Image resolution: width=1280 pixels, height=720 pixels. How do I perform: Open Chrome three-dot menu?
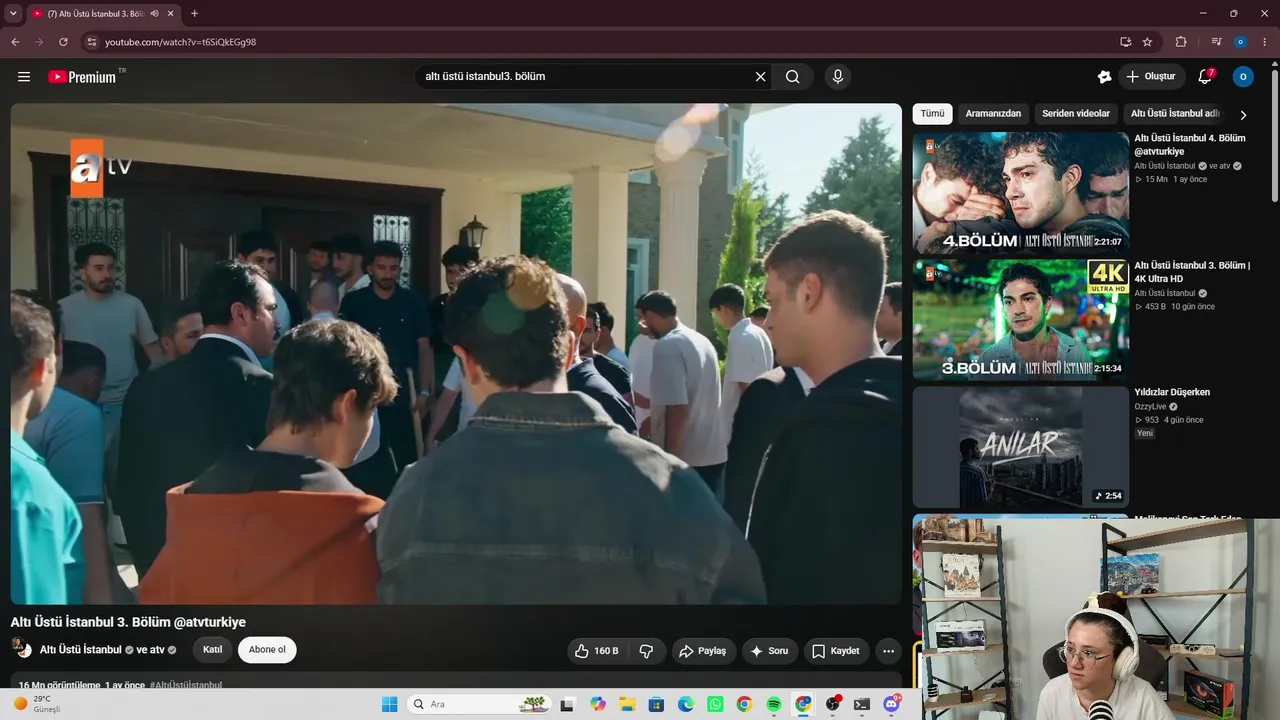(1264, 42)
